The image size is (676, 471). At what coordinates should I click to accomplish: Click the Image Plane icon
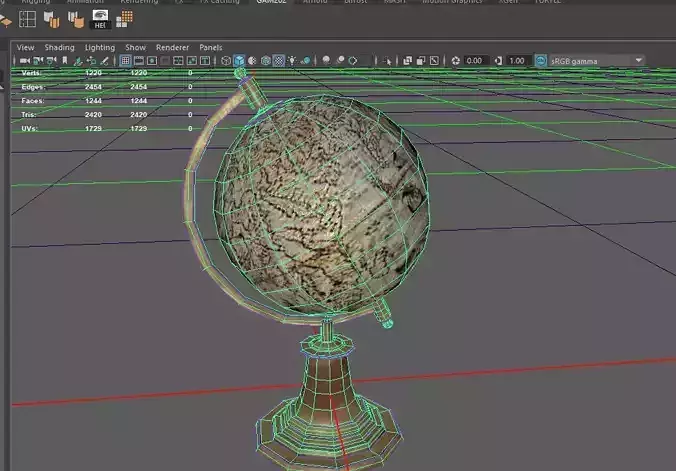[x=78, y=61]
